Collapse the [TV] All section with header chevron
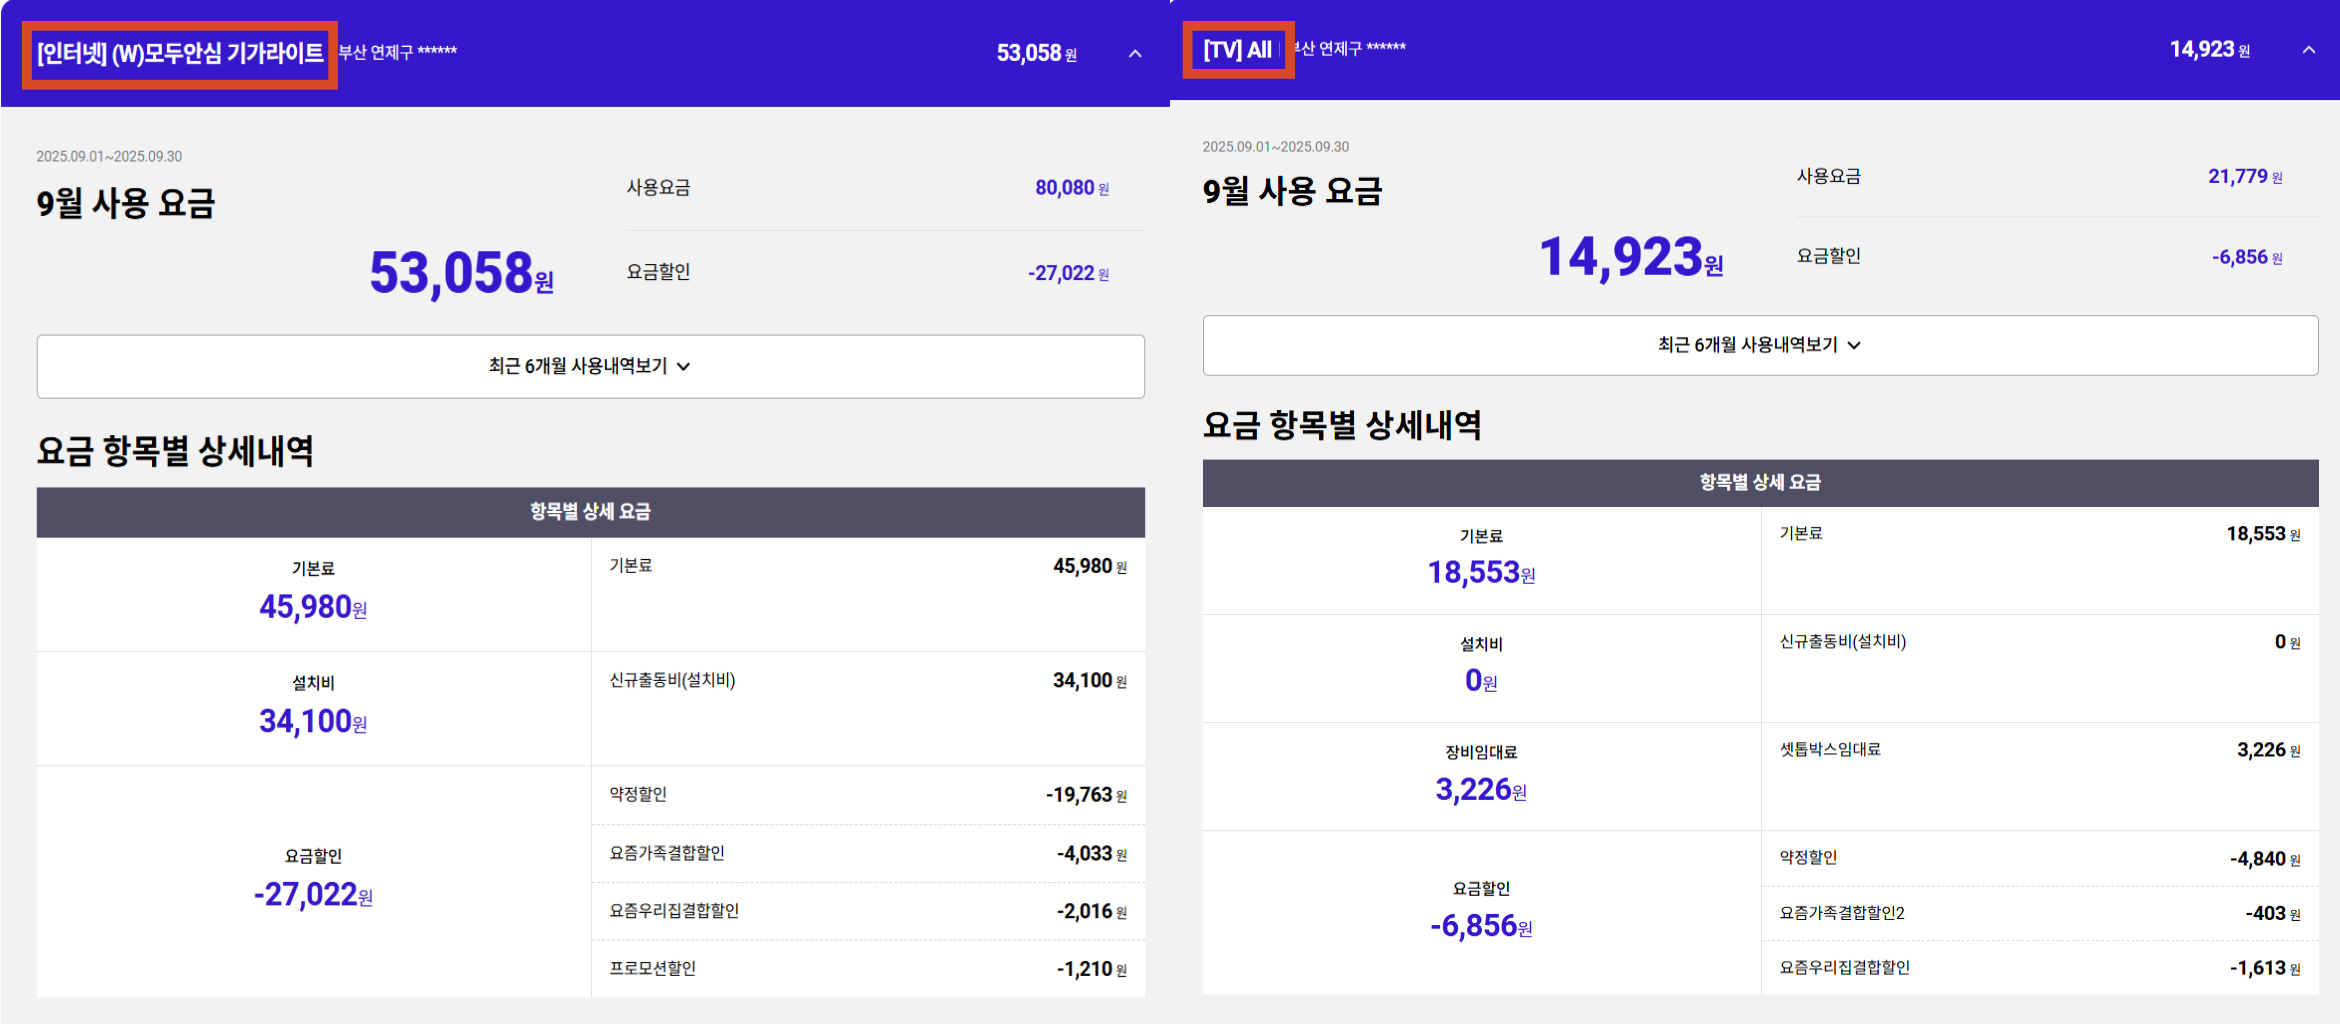 click(x=2308, y=50)
